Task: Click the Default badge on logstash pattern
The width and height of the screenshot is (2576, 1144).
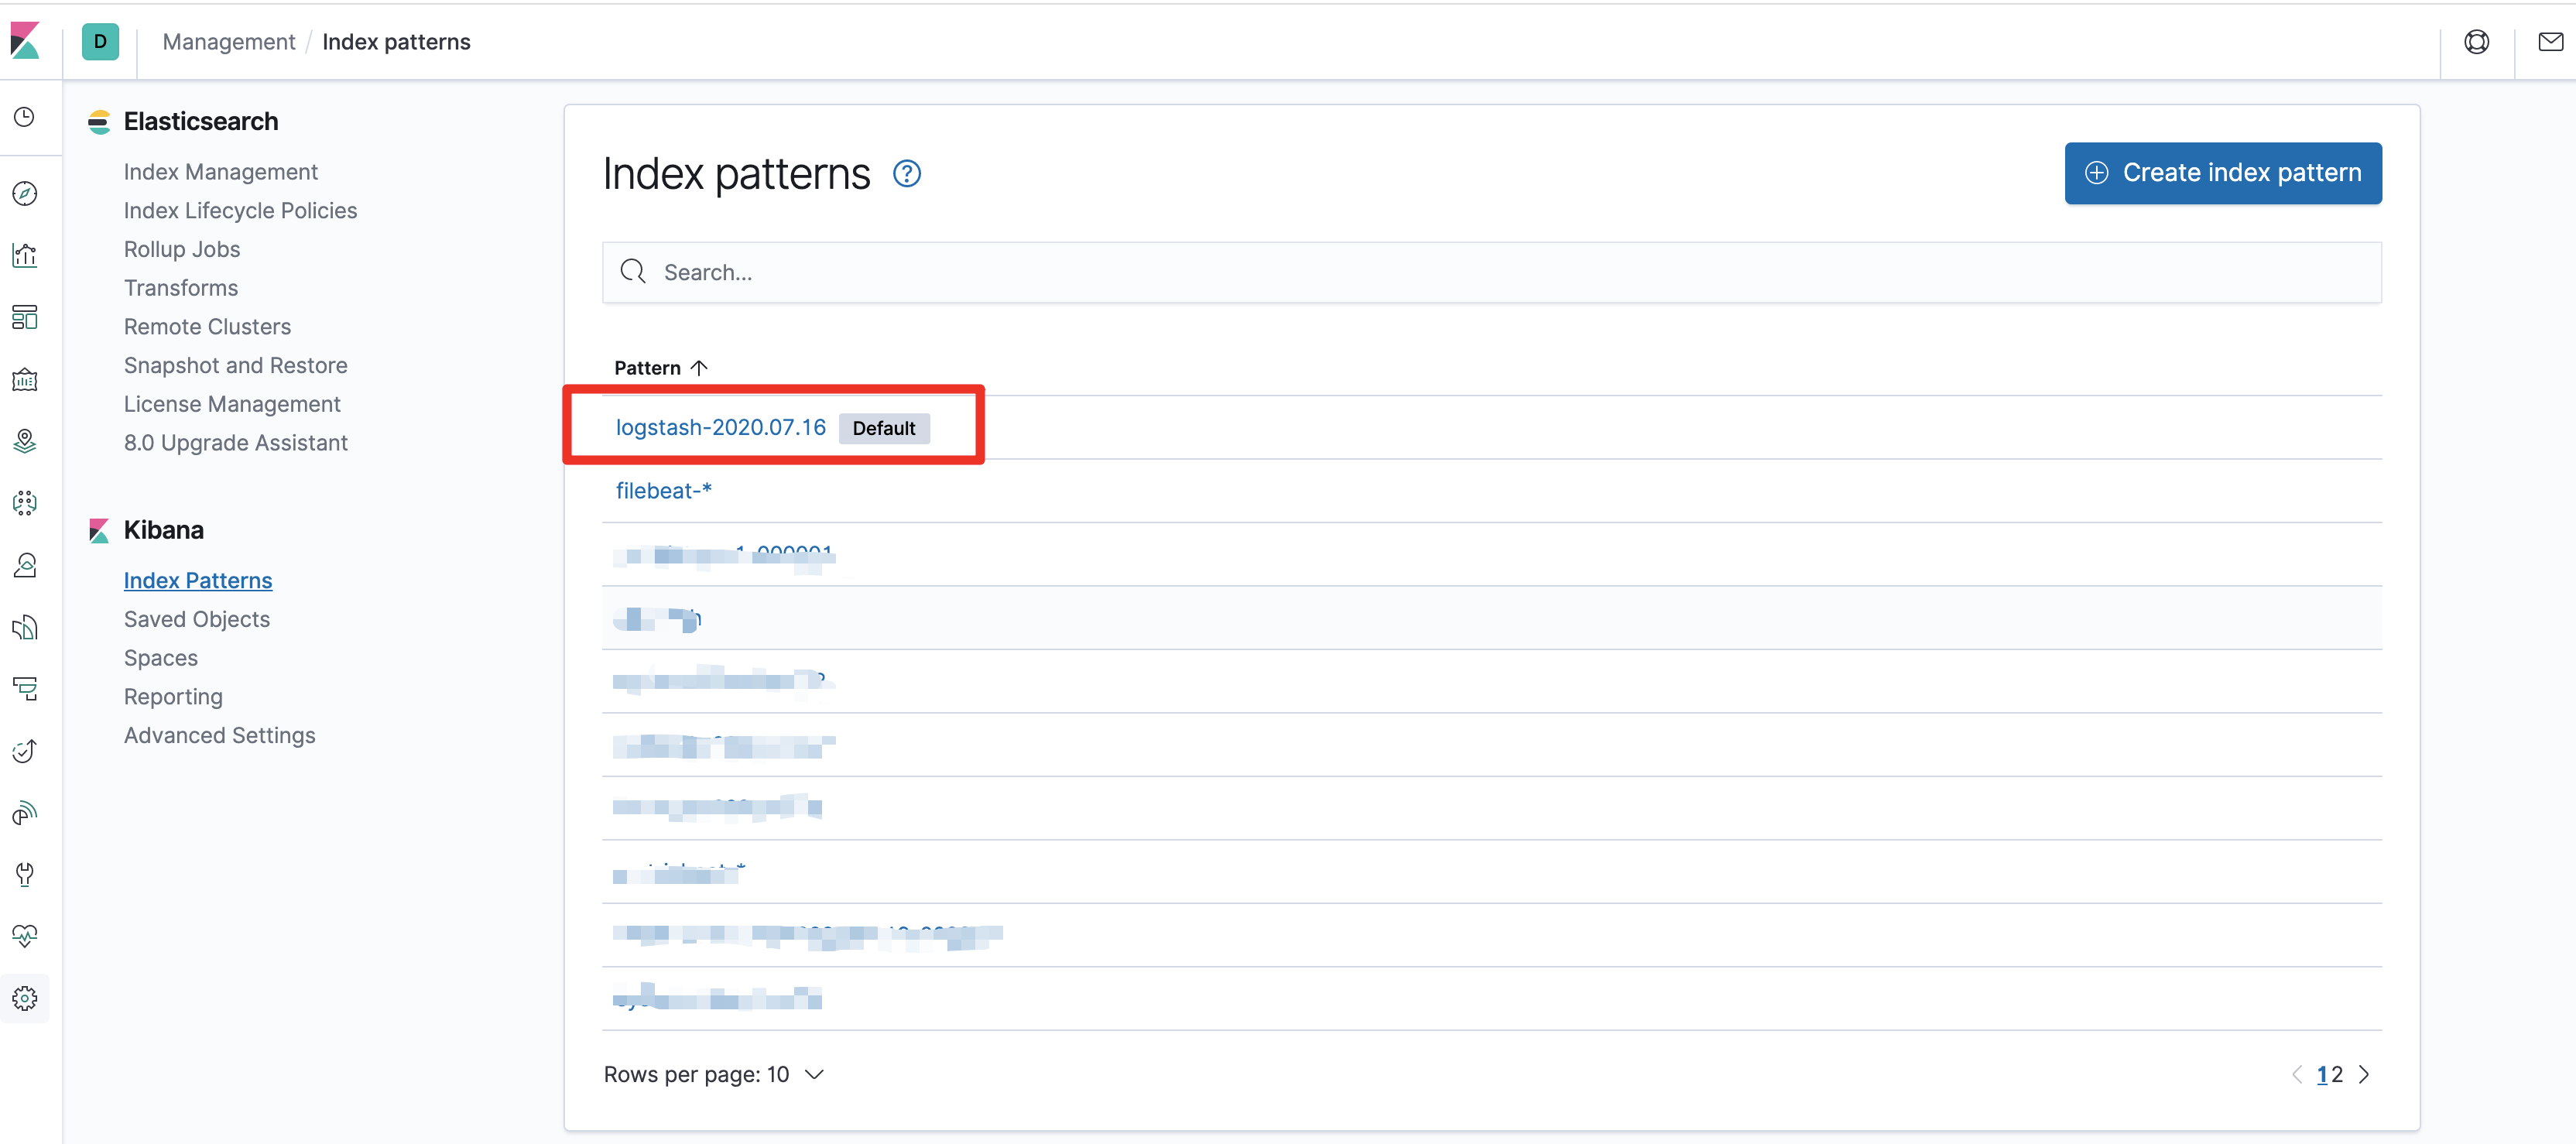Action: 884,428
